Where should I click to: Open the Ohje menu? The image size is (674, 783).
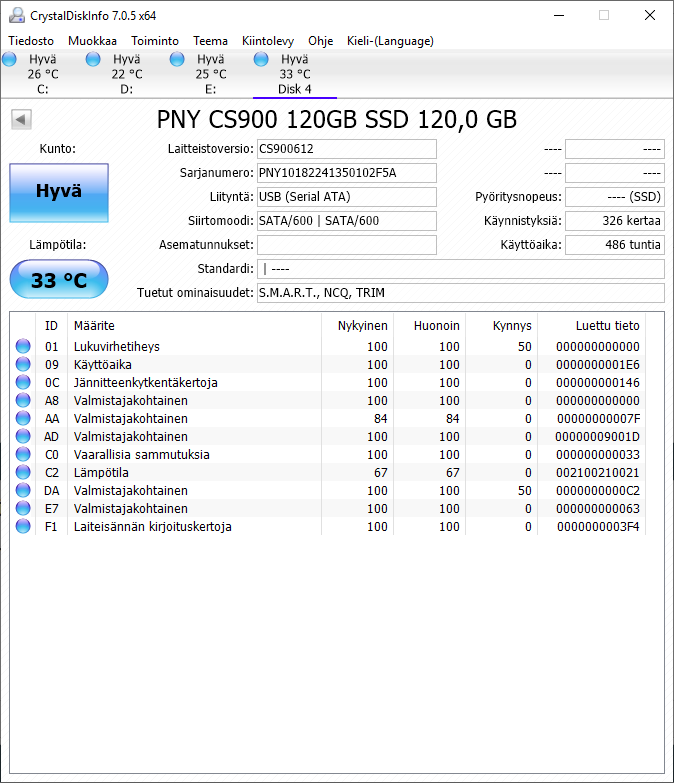(x=321, y=41)
